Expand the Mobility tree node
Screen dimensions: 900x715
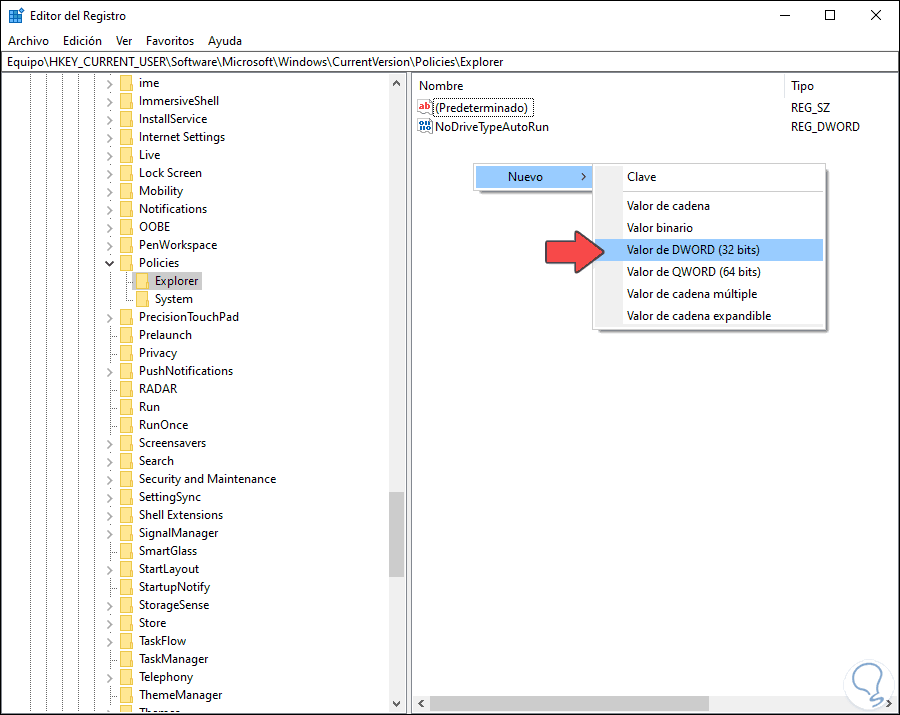pos(109,191)
